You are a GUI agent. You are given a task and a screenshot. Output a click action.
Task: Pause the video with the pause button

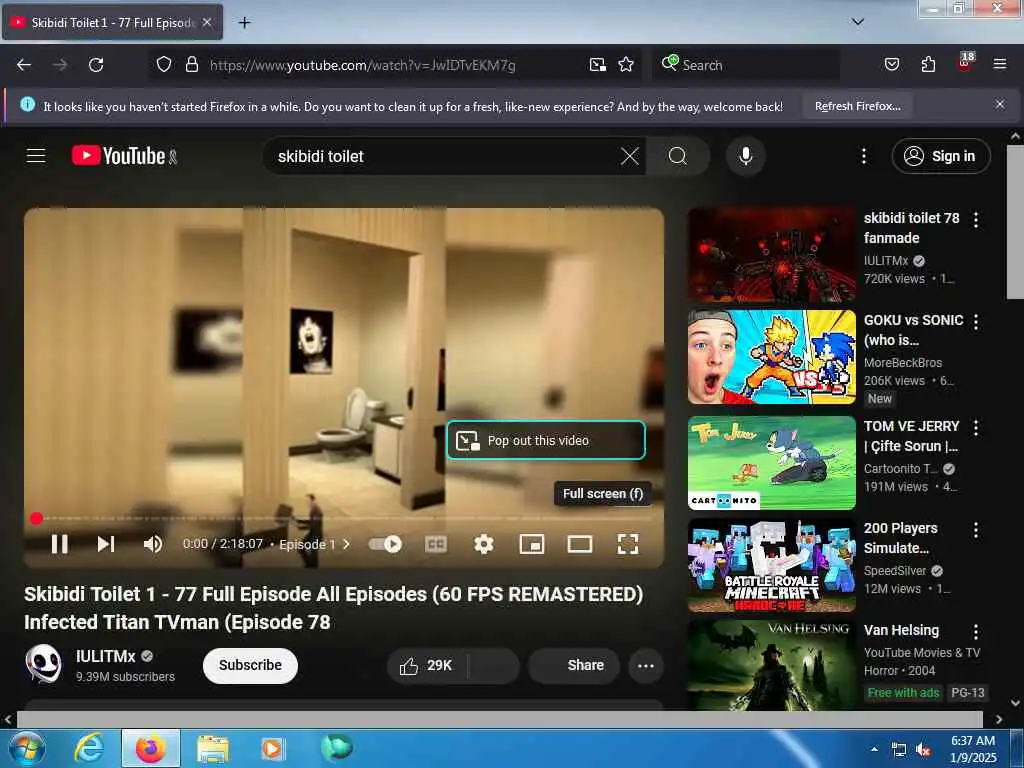pos(59,544)
